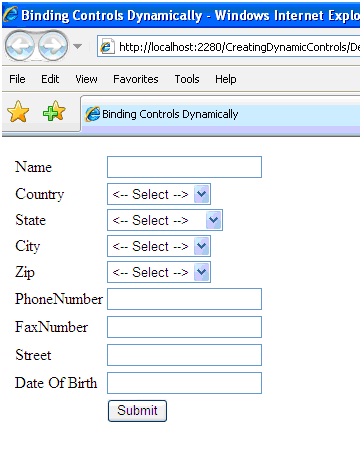The height and width of the screenshot is (455, 364).
Task: Click the Add to Favorites star-plus icon
Action: point(54,111)
